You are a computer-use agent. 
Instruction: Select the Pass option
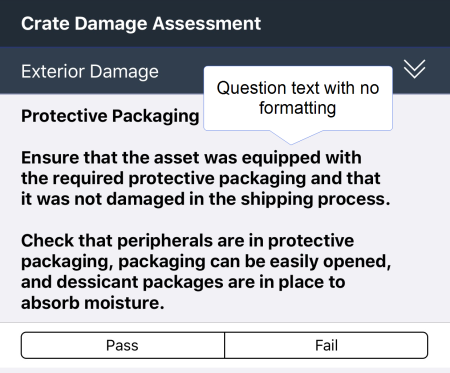coord(123,345)
